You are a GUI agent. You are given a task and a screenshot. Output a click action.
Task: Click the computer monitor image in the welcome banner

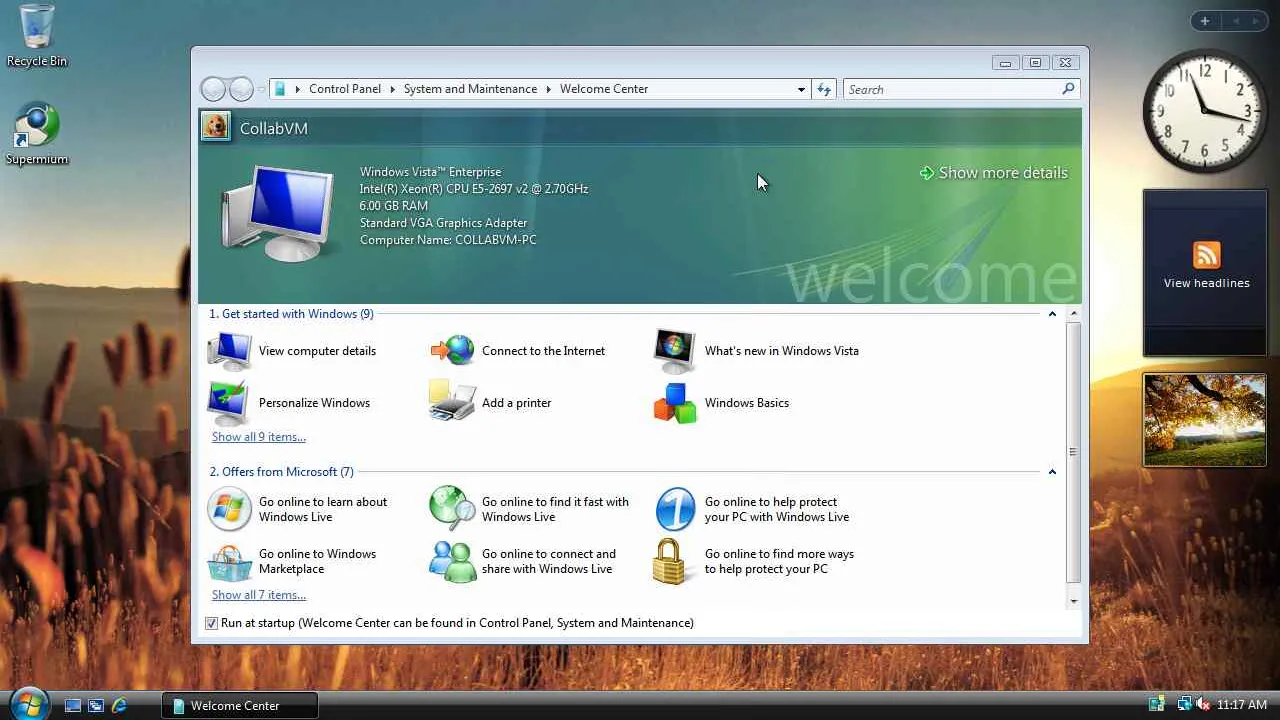point(278,215)
